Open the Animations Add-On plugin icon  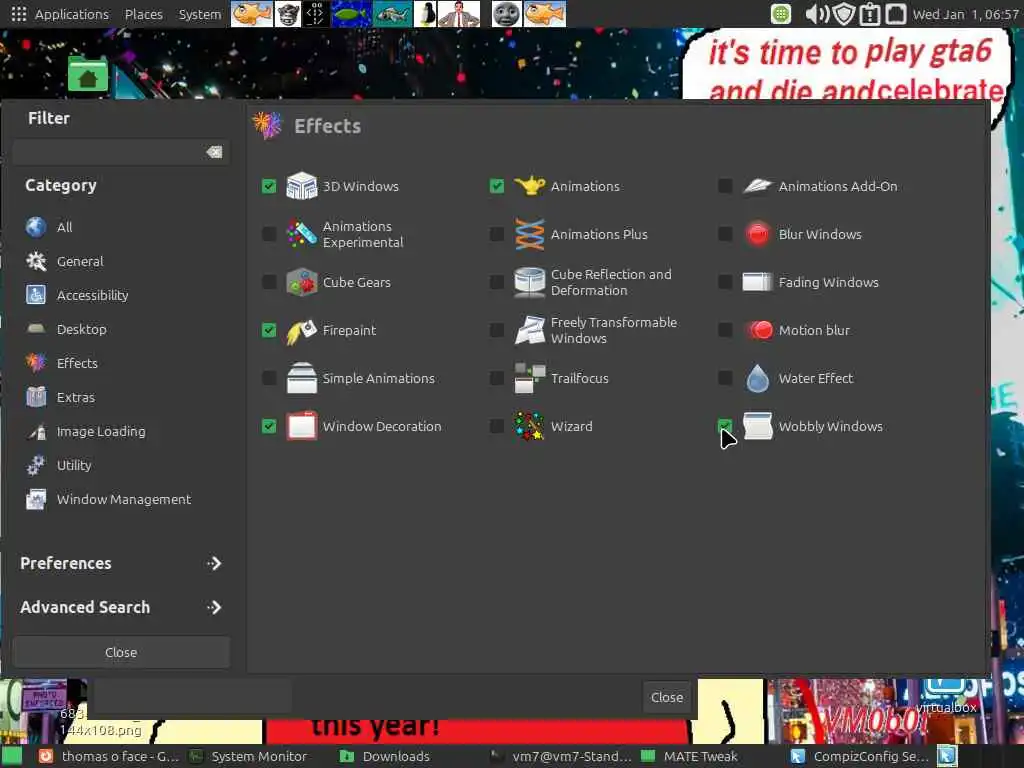[x=758, y=186]
